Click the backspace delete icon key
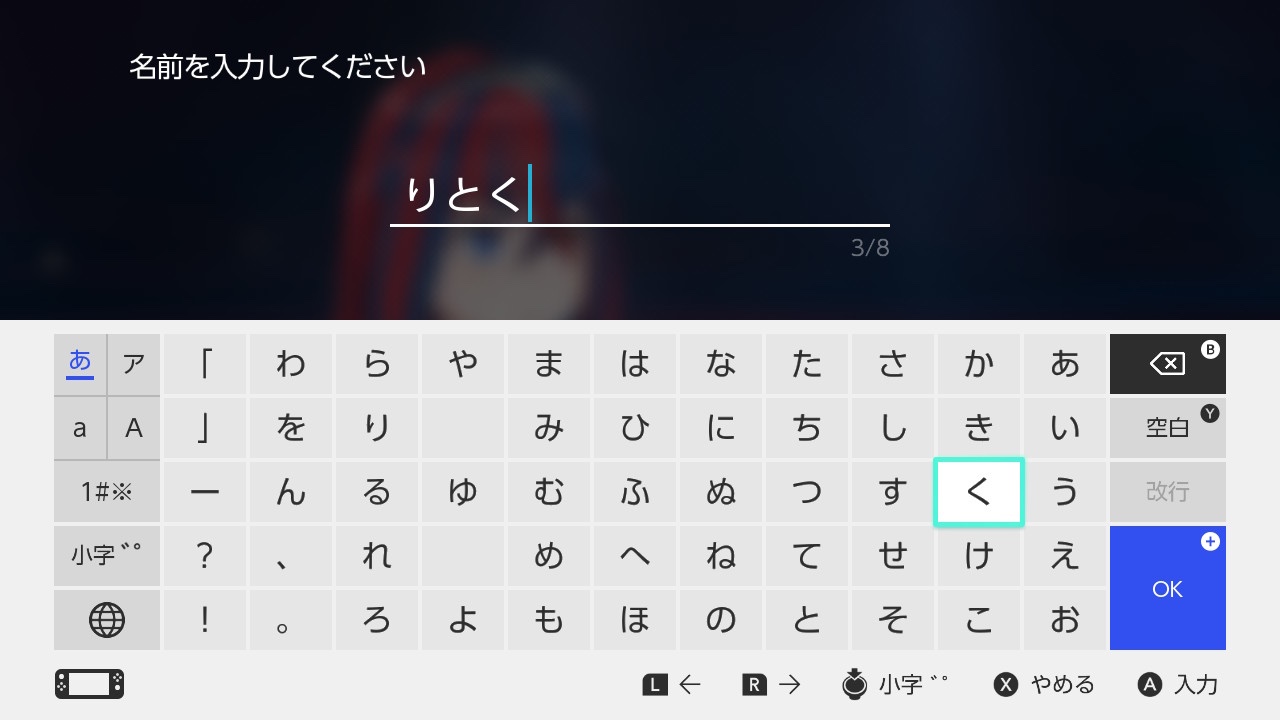The width and height of the screenshot is (1280, 720). [1167, 364]
